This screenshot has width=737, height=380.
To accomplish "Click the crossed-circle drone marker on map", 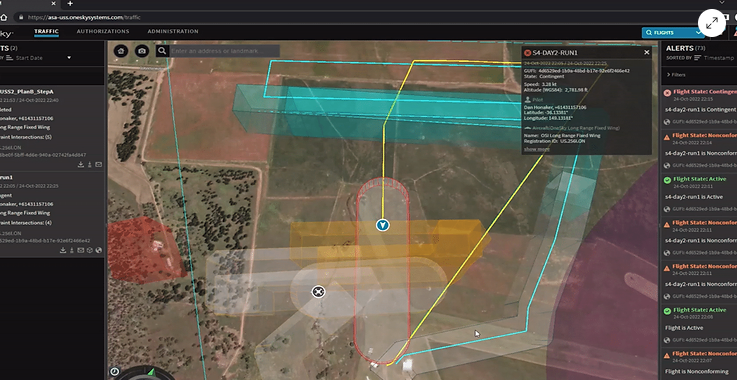I will coord(318,292).
